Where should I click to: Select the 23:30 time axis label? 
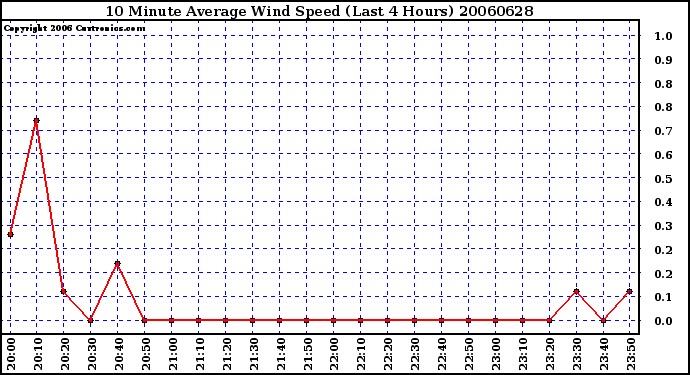click(x=577, y=354)
